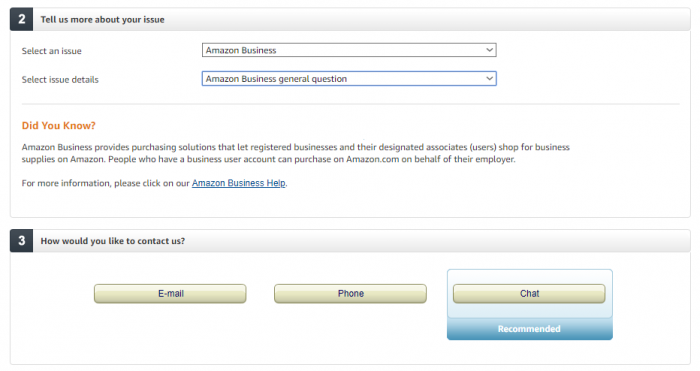The image size is (700, 371).
Task: Click the step 2 number badge
Action: [21, 19]
